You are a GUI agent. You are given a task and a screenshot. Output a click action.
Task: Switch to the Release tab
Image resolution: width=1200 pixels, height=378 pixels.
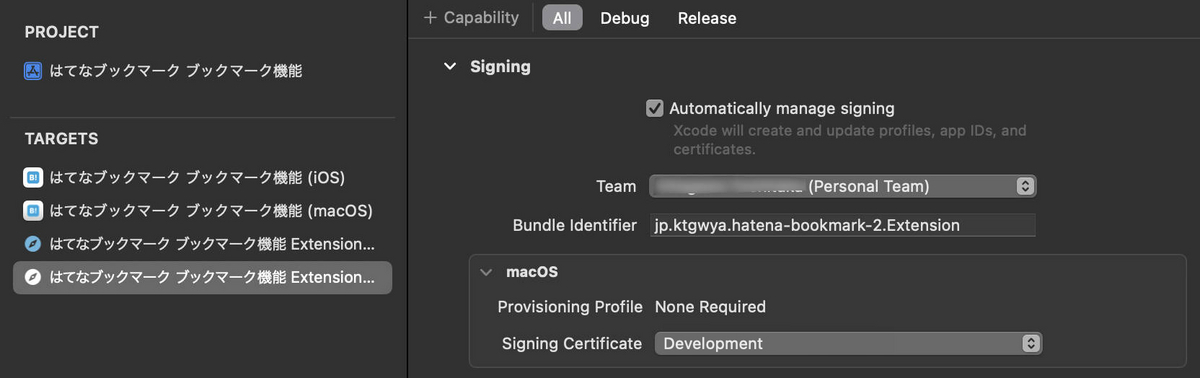[707, 18]
